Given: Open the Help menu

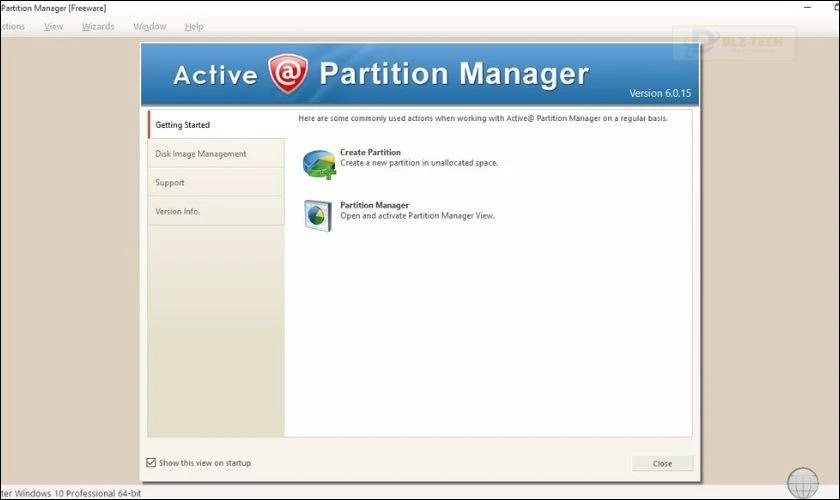Looking at the screenshot, I should pyautogui.click(x=194, y=26).
